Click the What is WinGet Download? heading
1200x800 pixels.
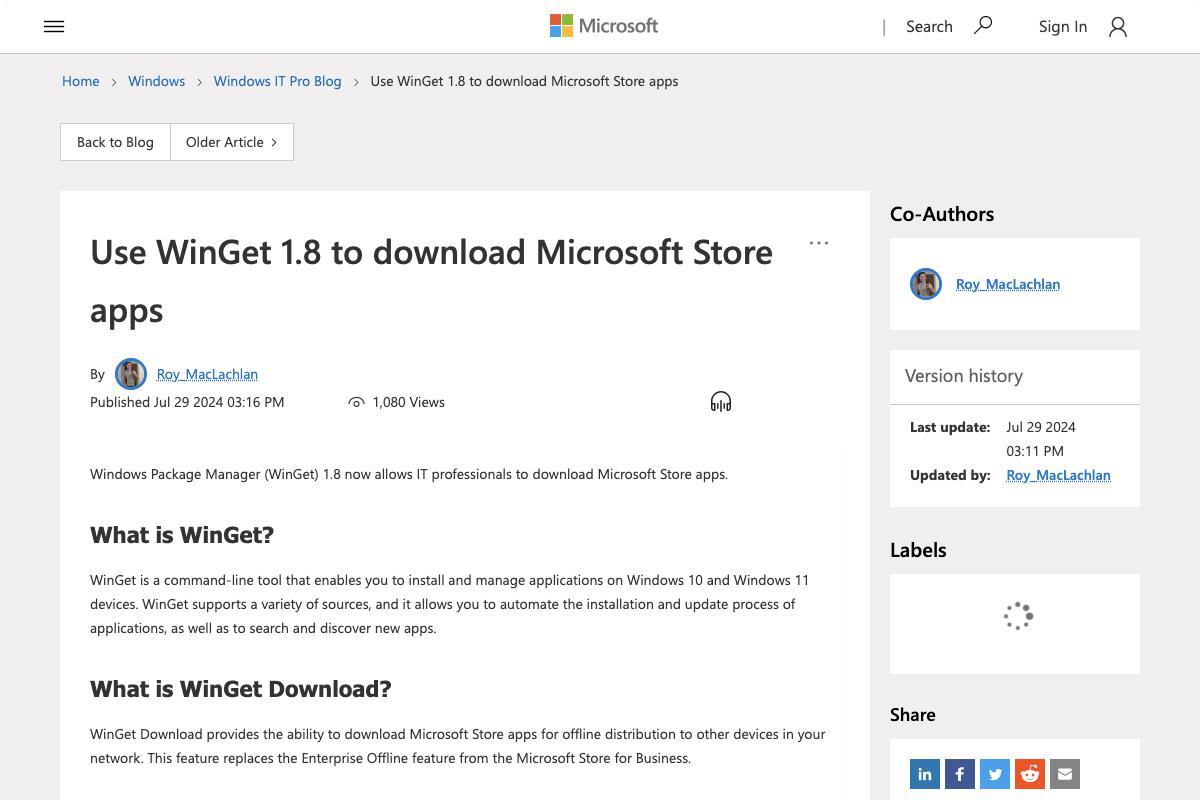pos(241,689)
